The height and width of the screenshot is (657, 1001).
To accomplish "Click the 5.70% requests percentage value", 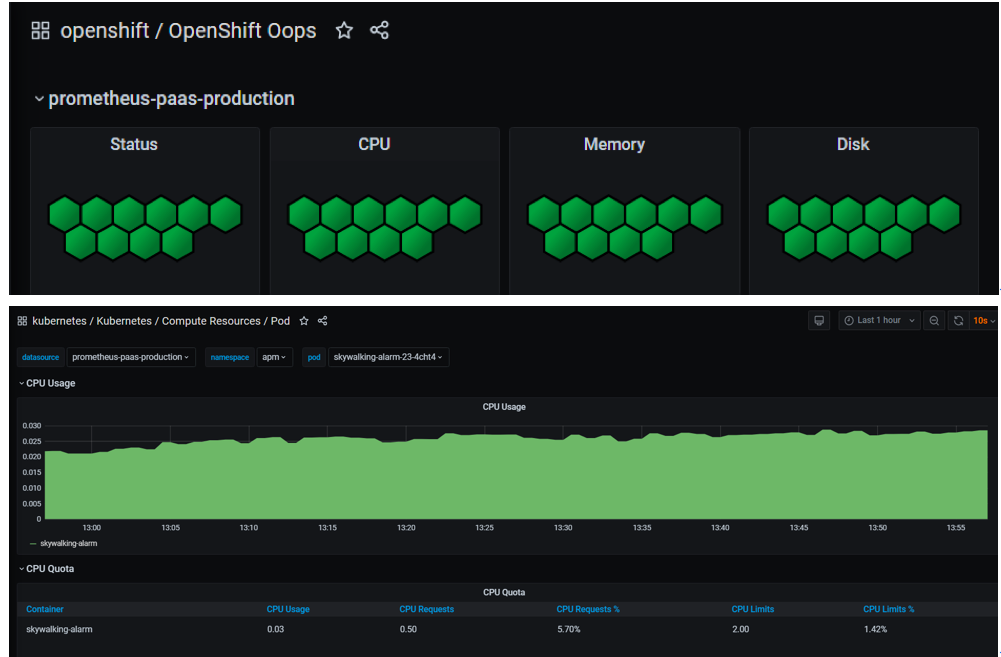I will [569, 629].
